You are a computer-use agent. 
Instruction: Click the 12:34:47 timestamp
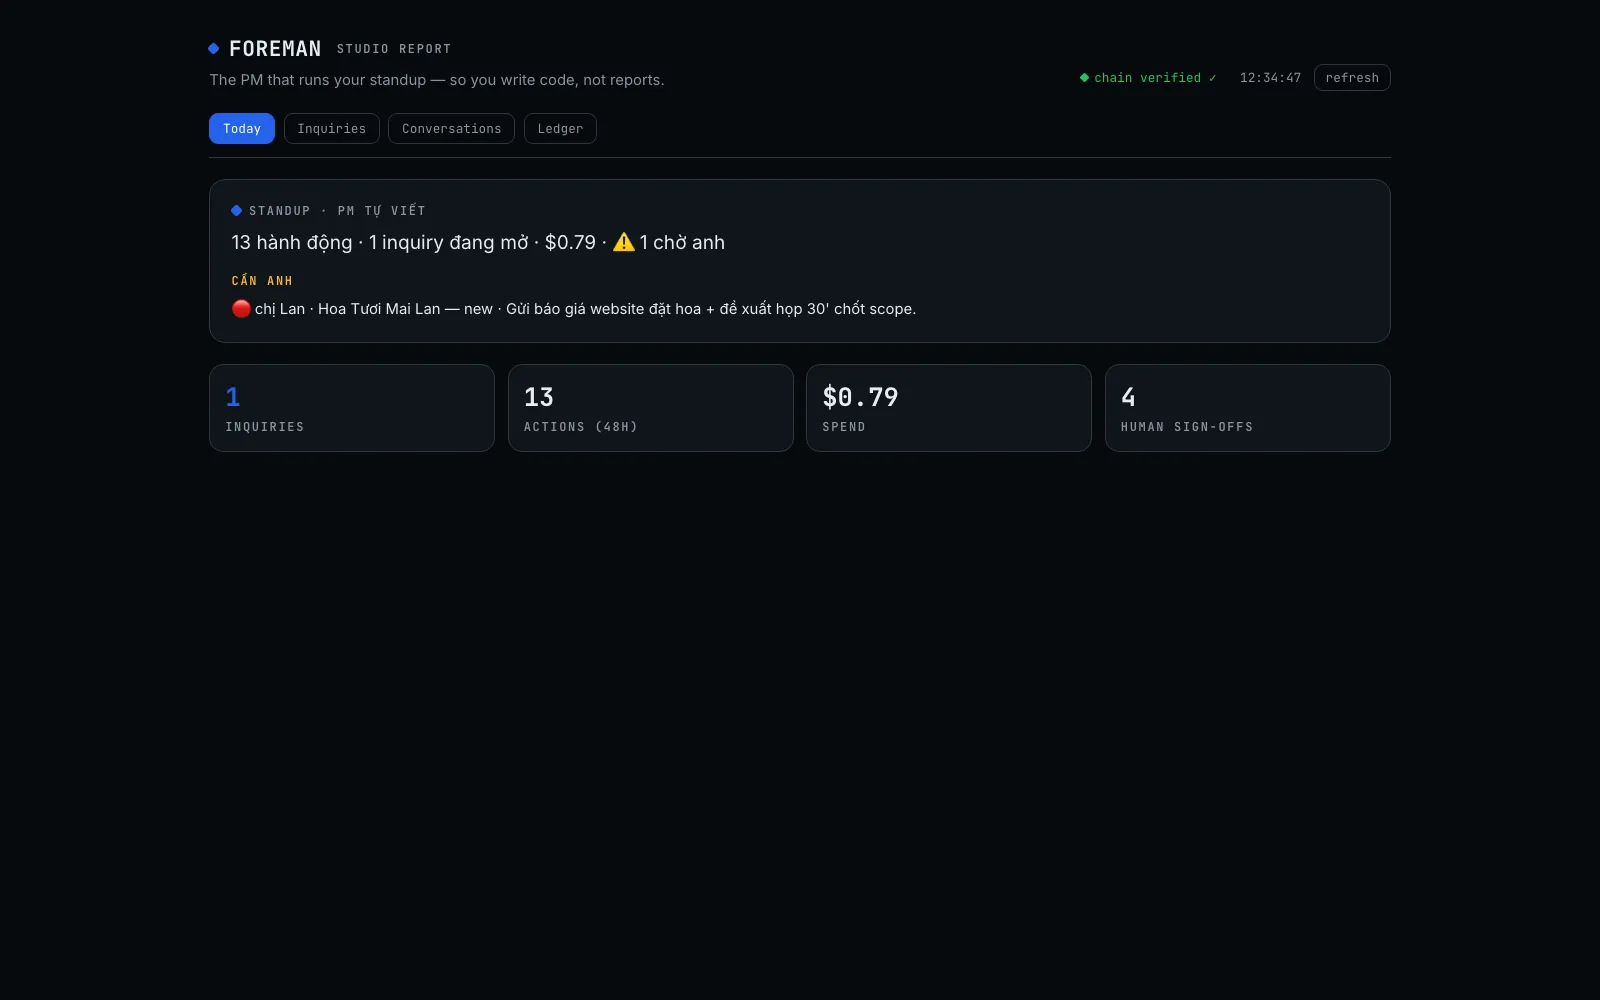(x=1270, y=78)
